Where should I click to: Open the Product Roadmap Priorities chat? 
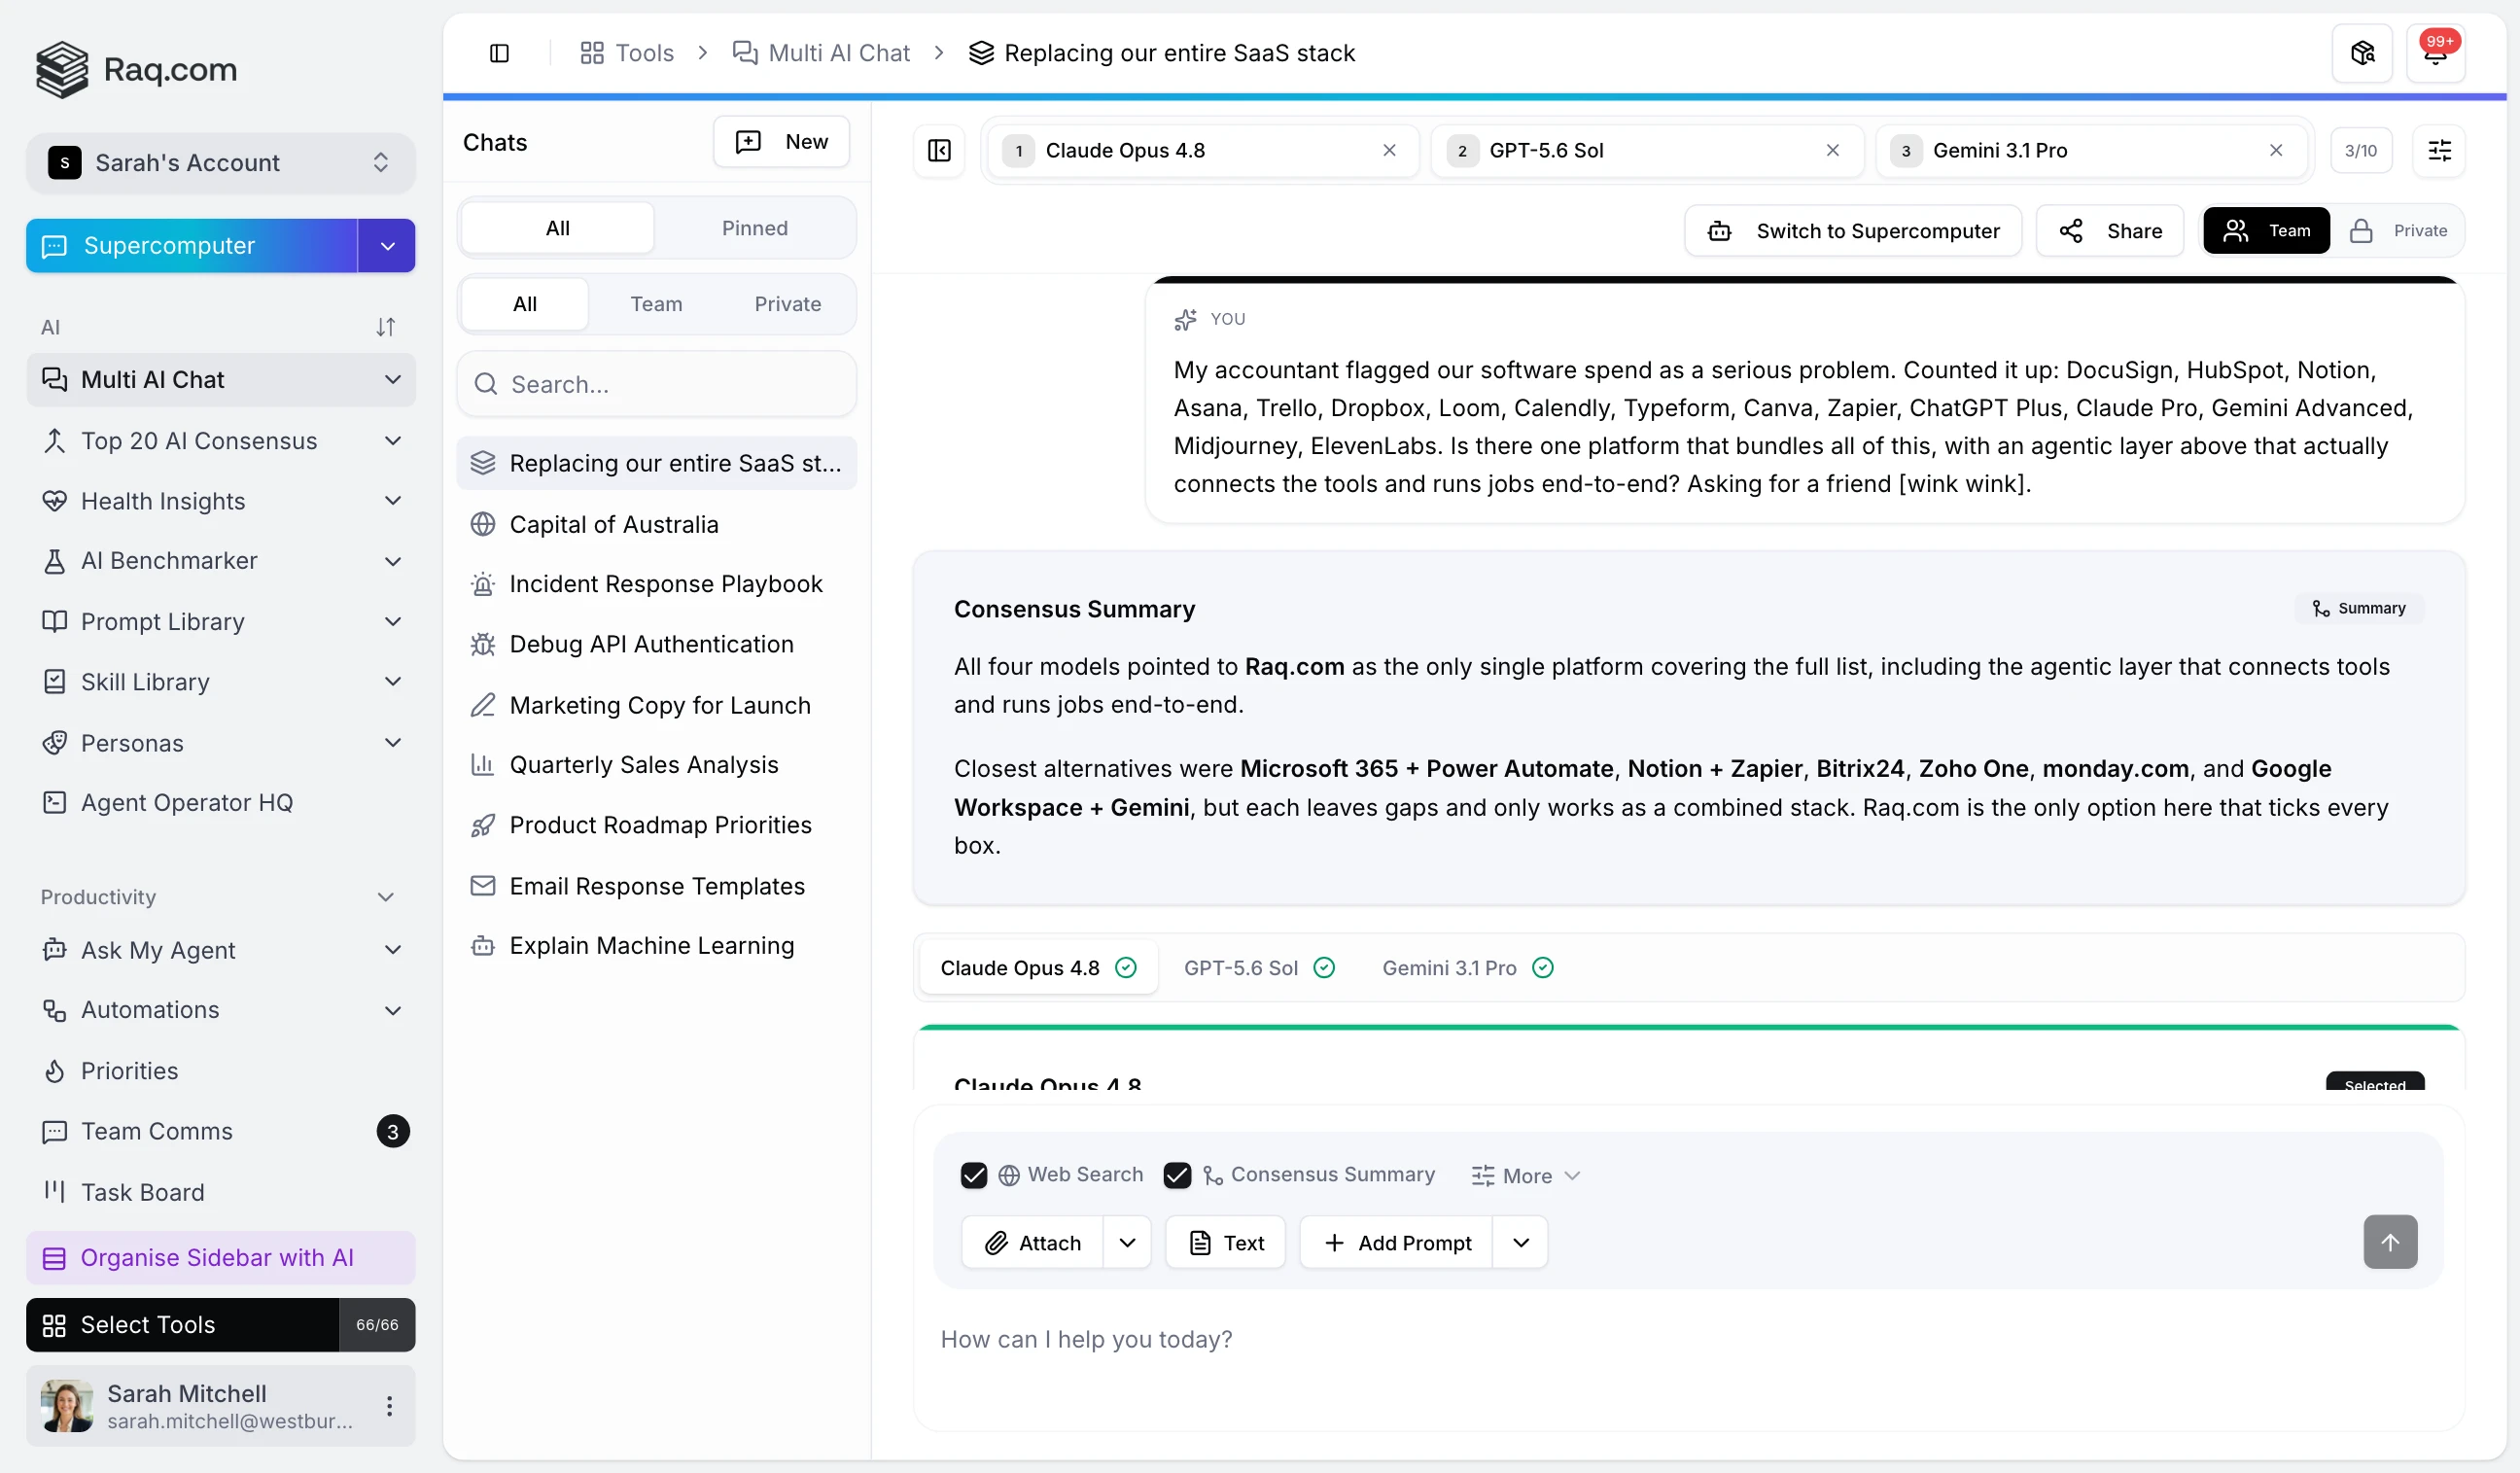[656, 825]
